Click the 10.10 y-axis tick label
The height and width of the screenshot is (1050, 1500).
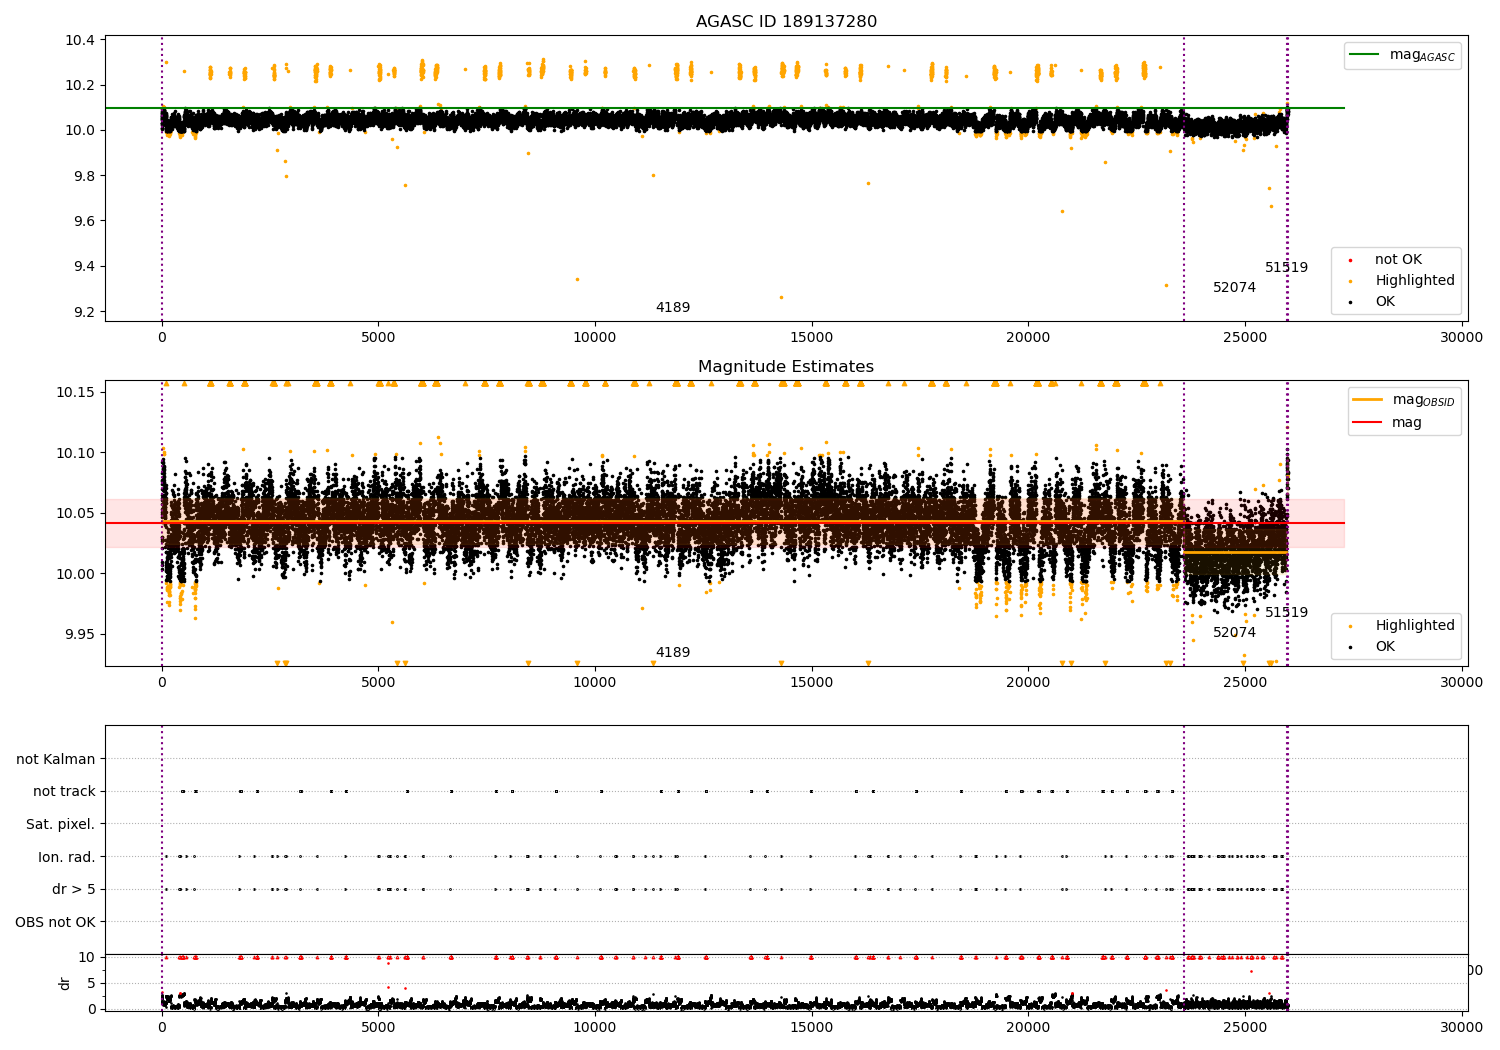(77, 452)
